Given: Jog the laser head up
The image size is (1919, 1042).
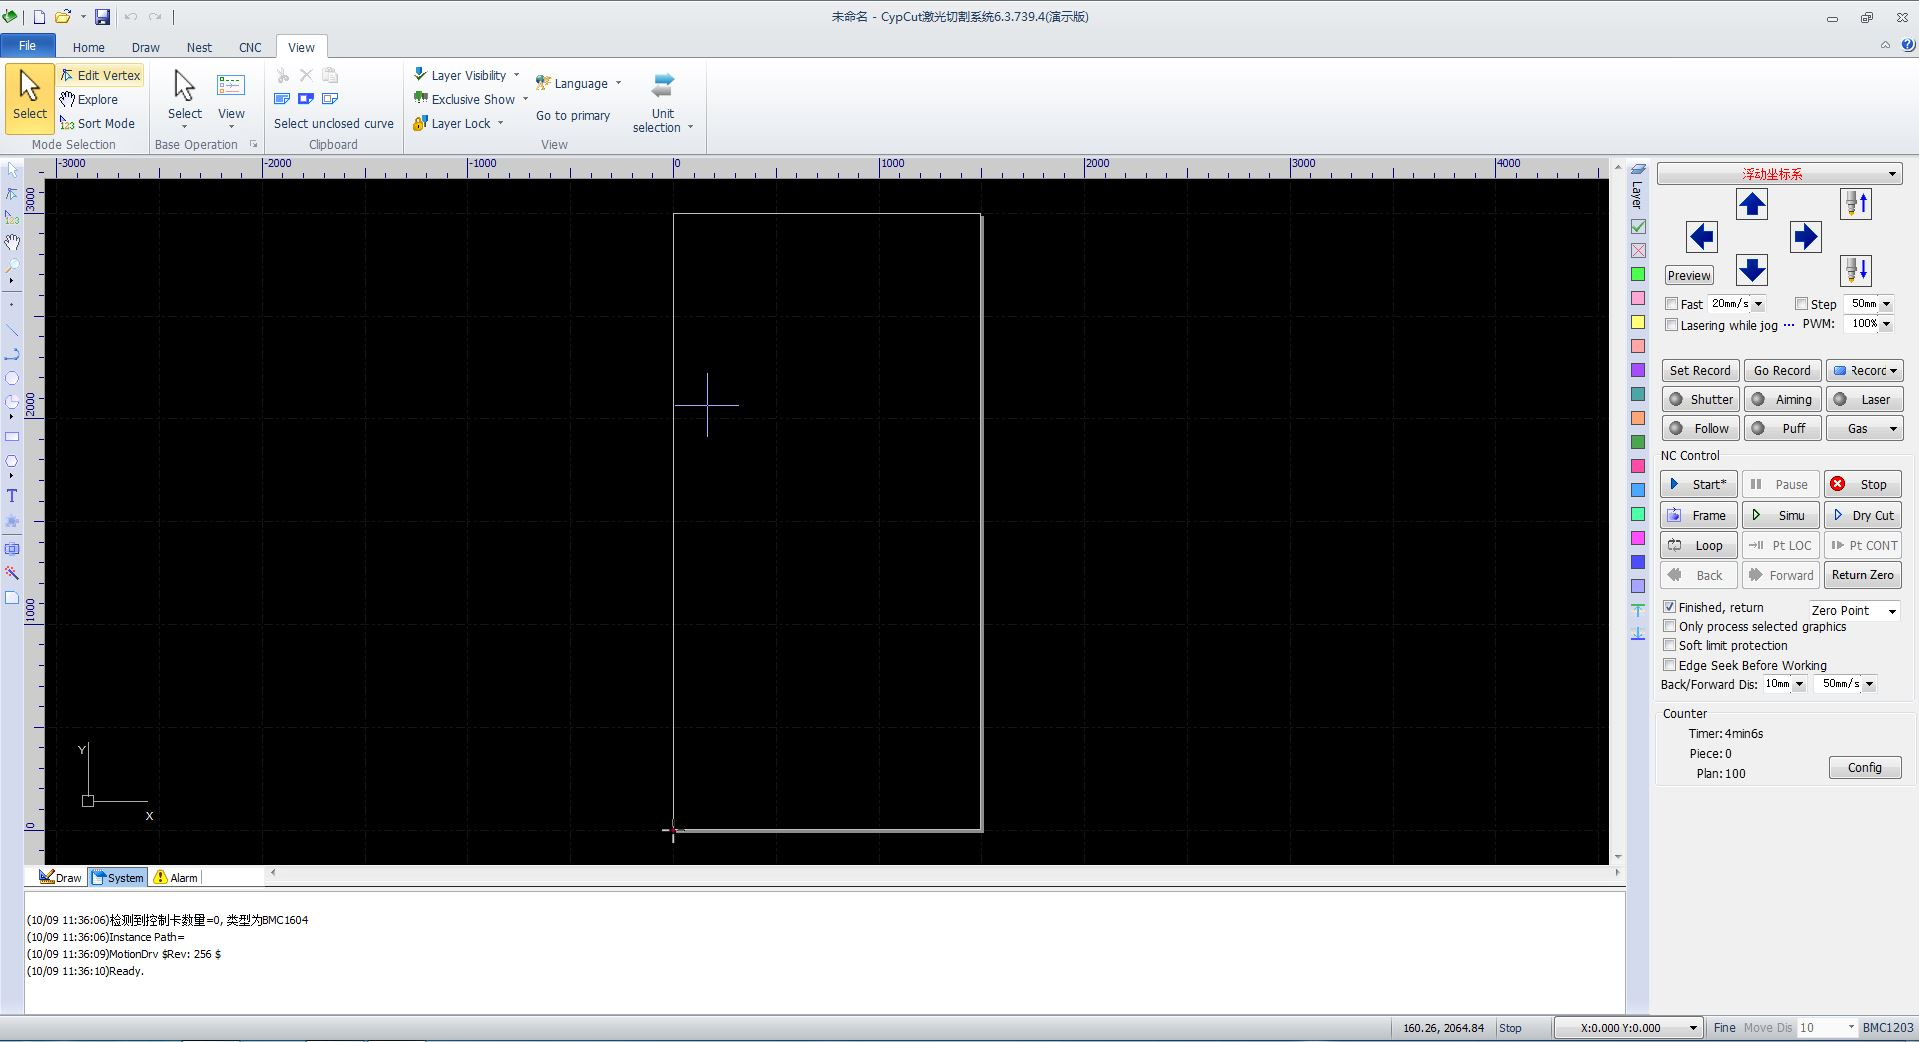Looking at the screenshot, I should [1752, 205].
